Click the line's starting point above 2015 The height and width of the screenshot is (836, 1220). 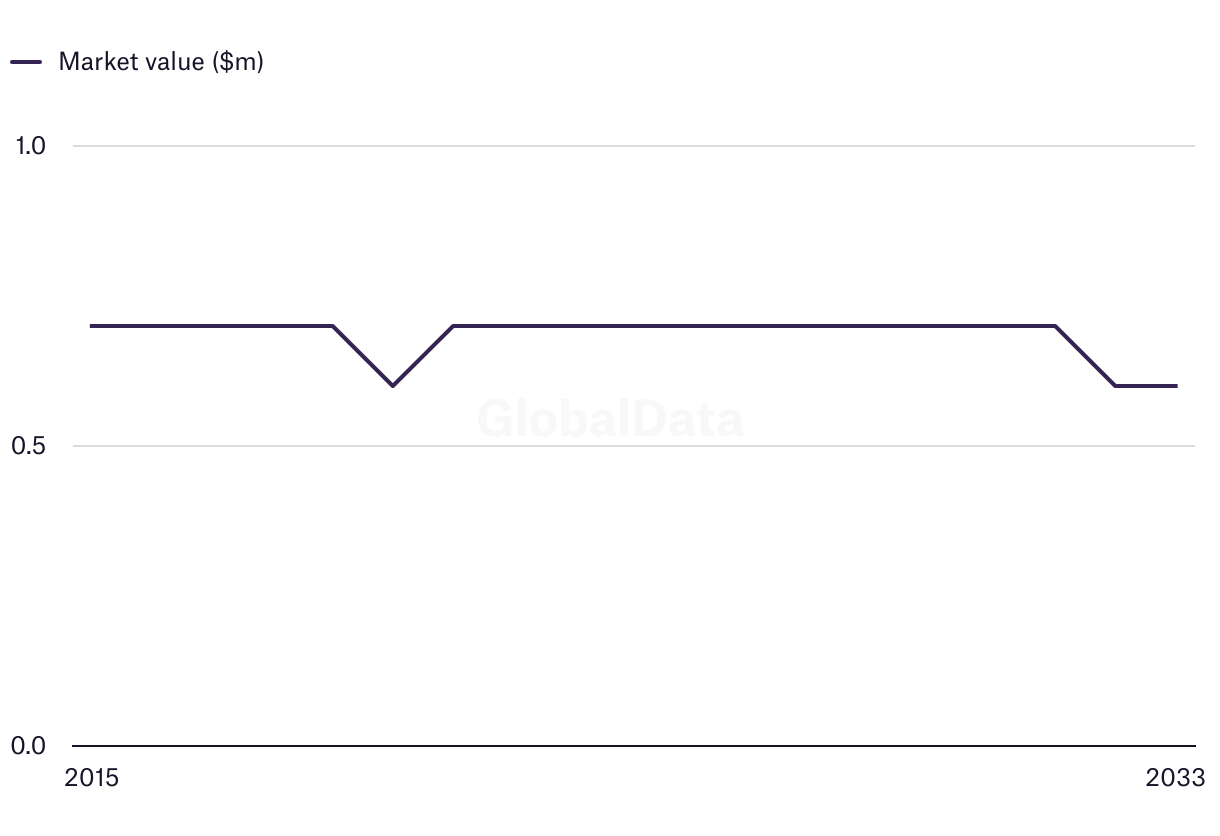92,326
